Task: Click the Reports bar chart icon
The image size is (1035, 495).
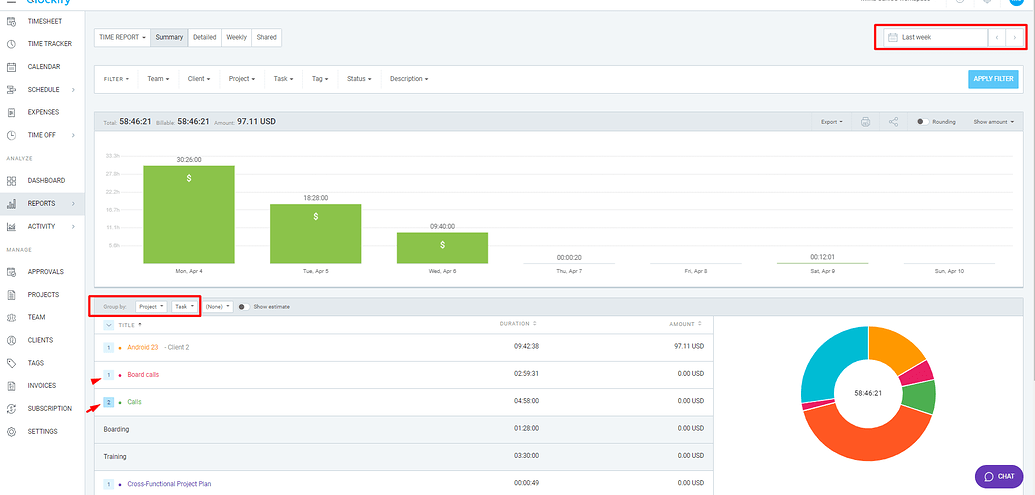Action: tap(11, 204)
